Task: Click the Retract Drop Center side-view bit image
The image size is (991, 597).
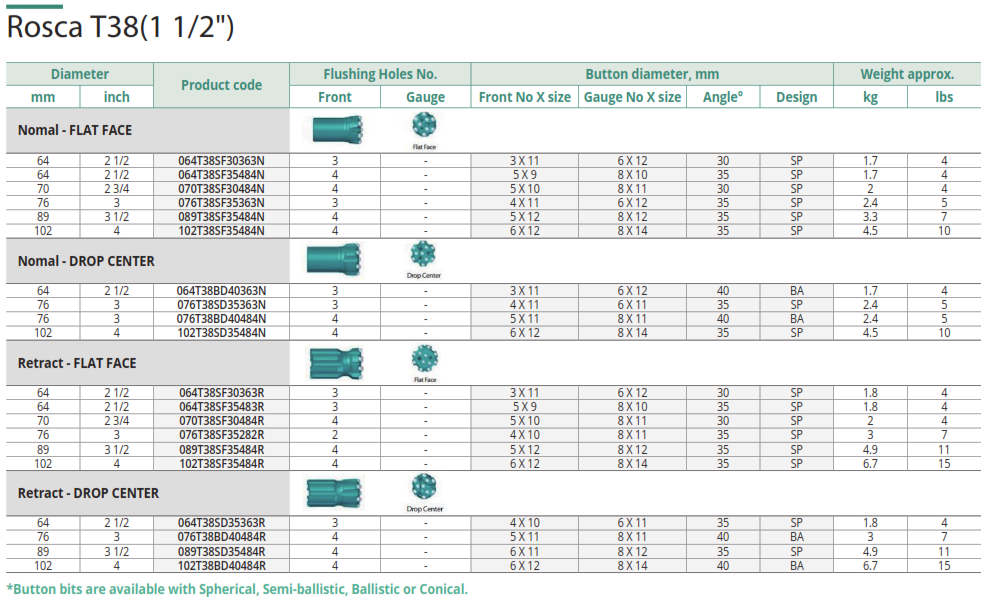Action: (334, 493)
